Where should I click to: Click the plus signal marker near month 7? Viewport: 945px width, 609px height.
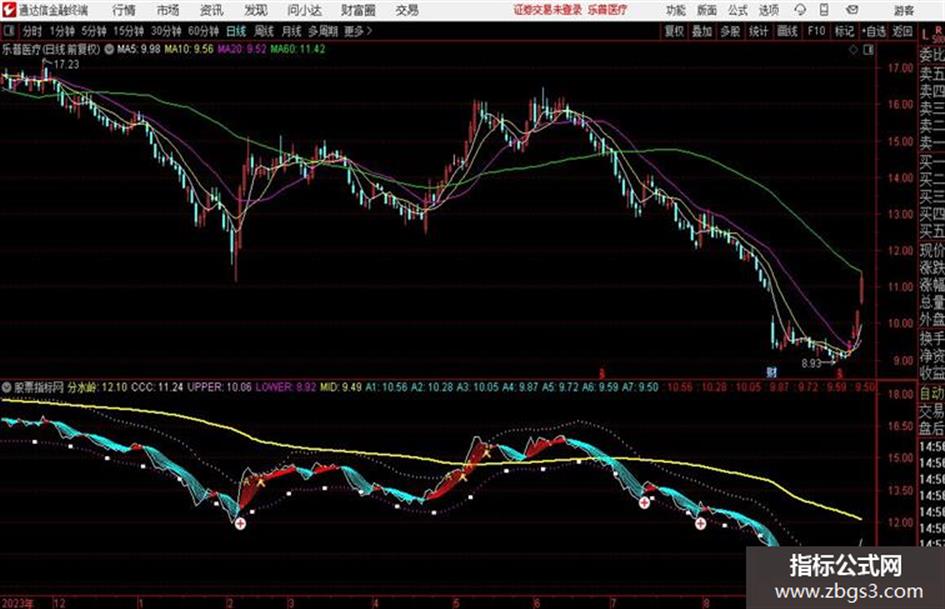coord(644,502)
